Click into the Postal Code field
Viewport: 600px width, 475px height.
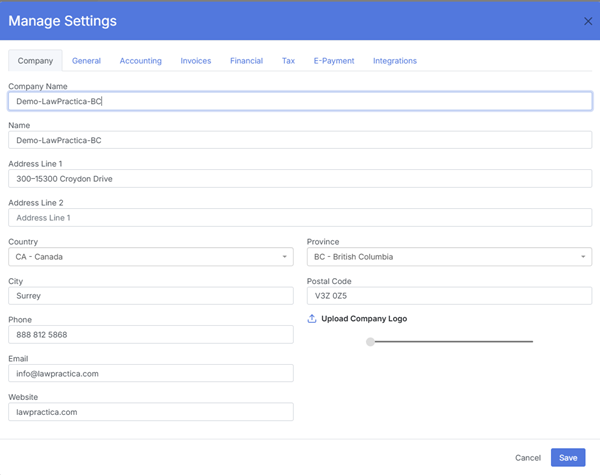pos(448,296)
